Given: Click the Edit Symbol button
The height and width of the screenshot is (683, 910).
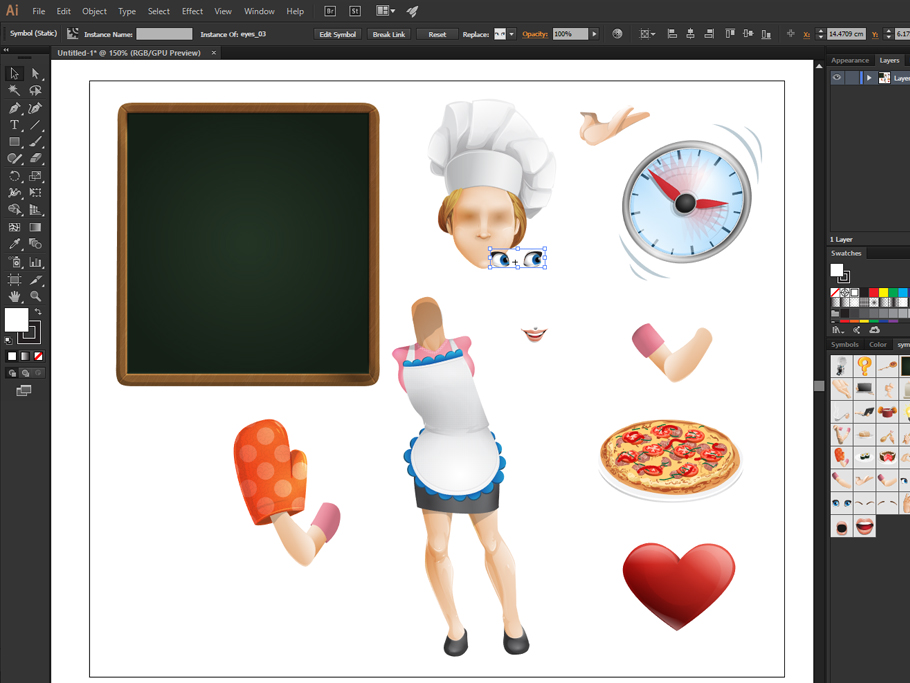Looking at the screenshot, I should click(337, 34).
